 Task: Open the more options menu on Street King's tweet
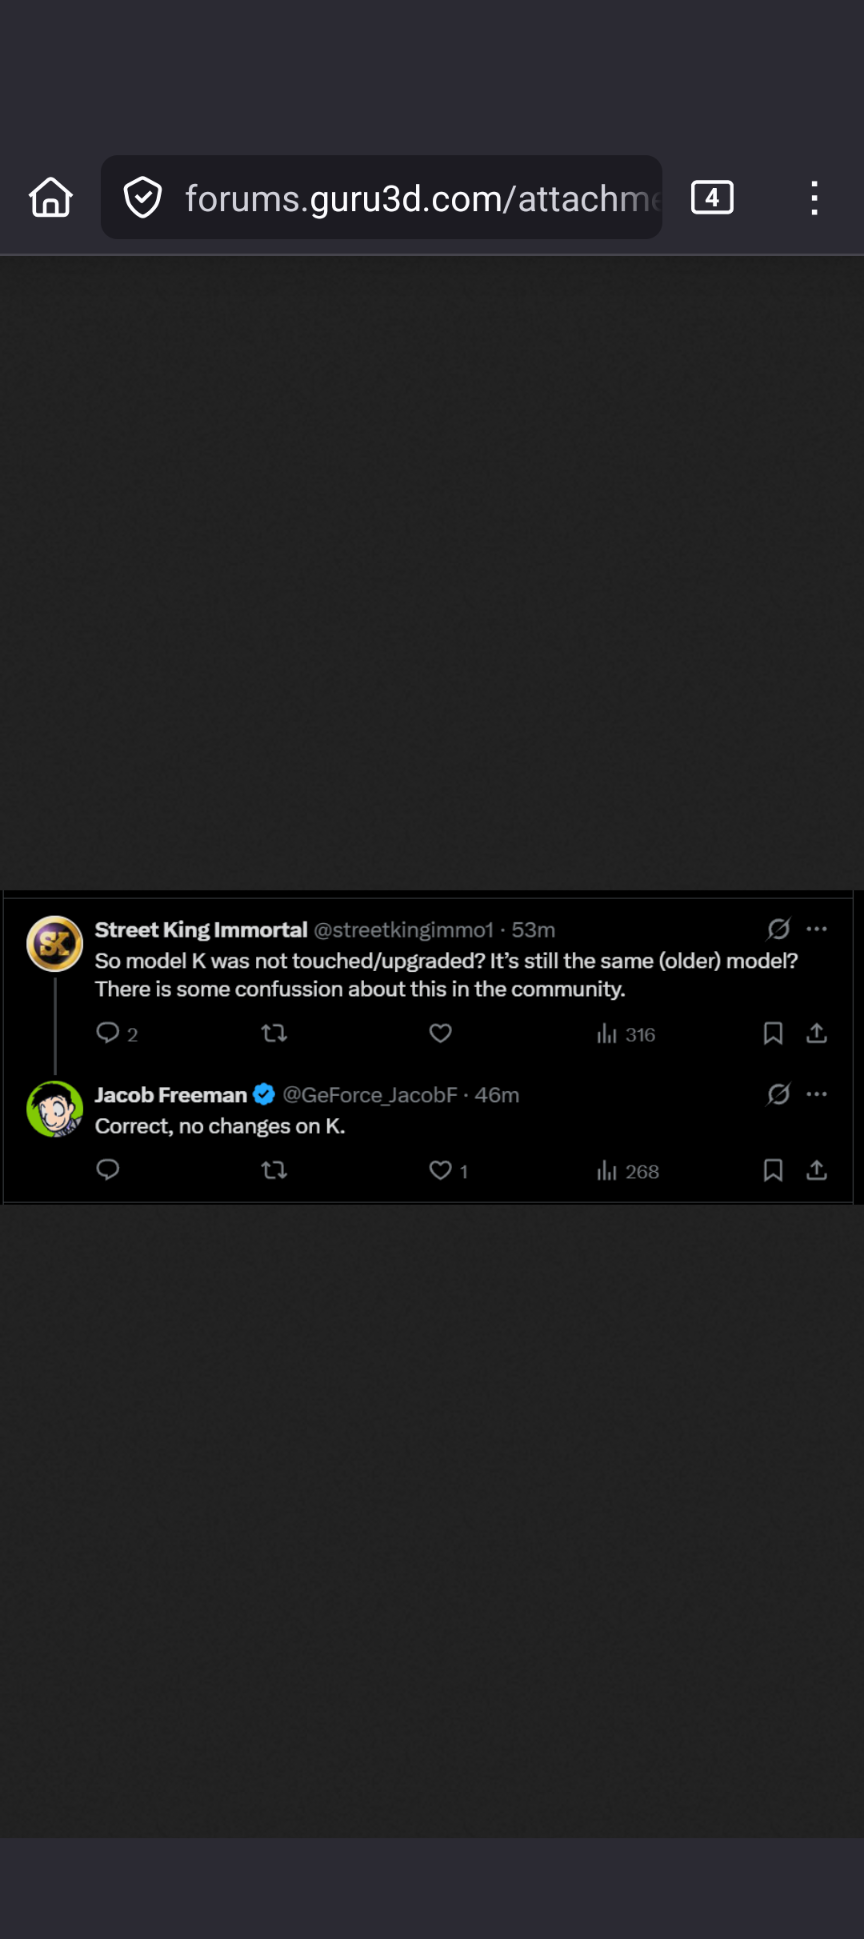pos(817,929)
